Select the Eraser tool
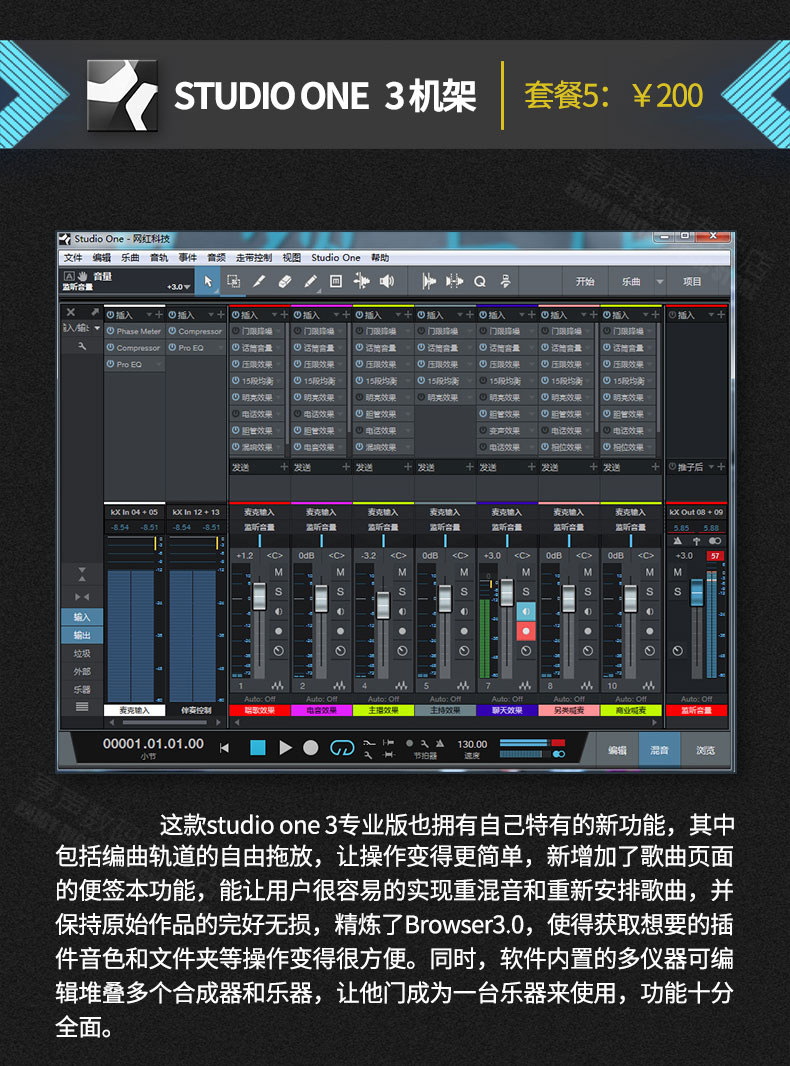Viewport: 790px width, 1066px height. pyautogui.click(x=285, y=281)
